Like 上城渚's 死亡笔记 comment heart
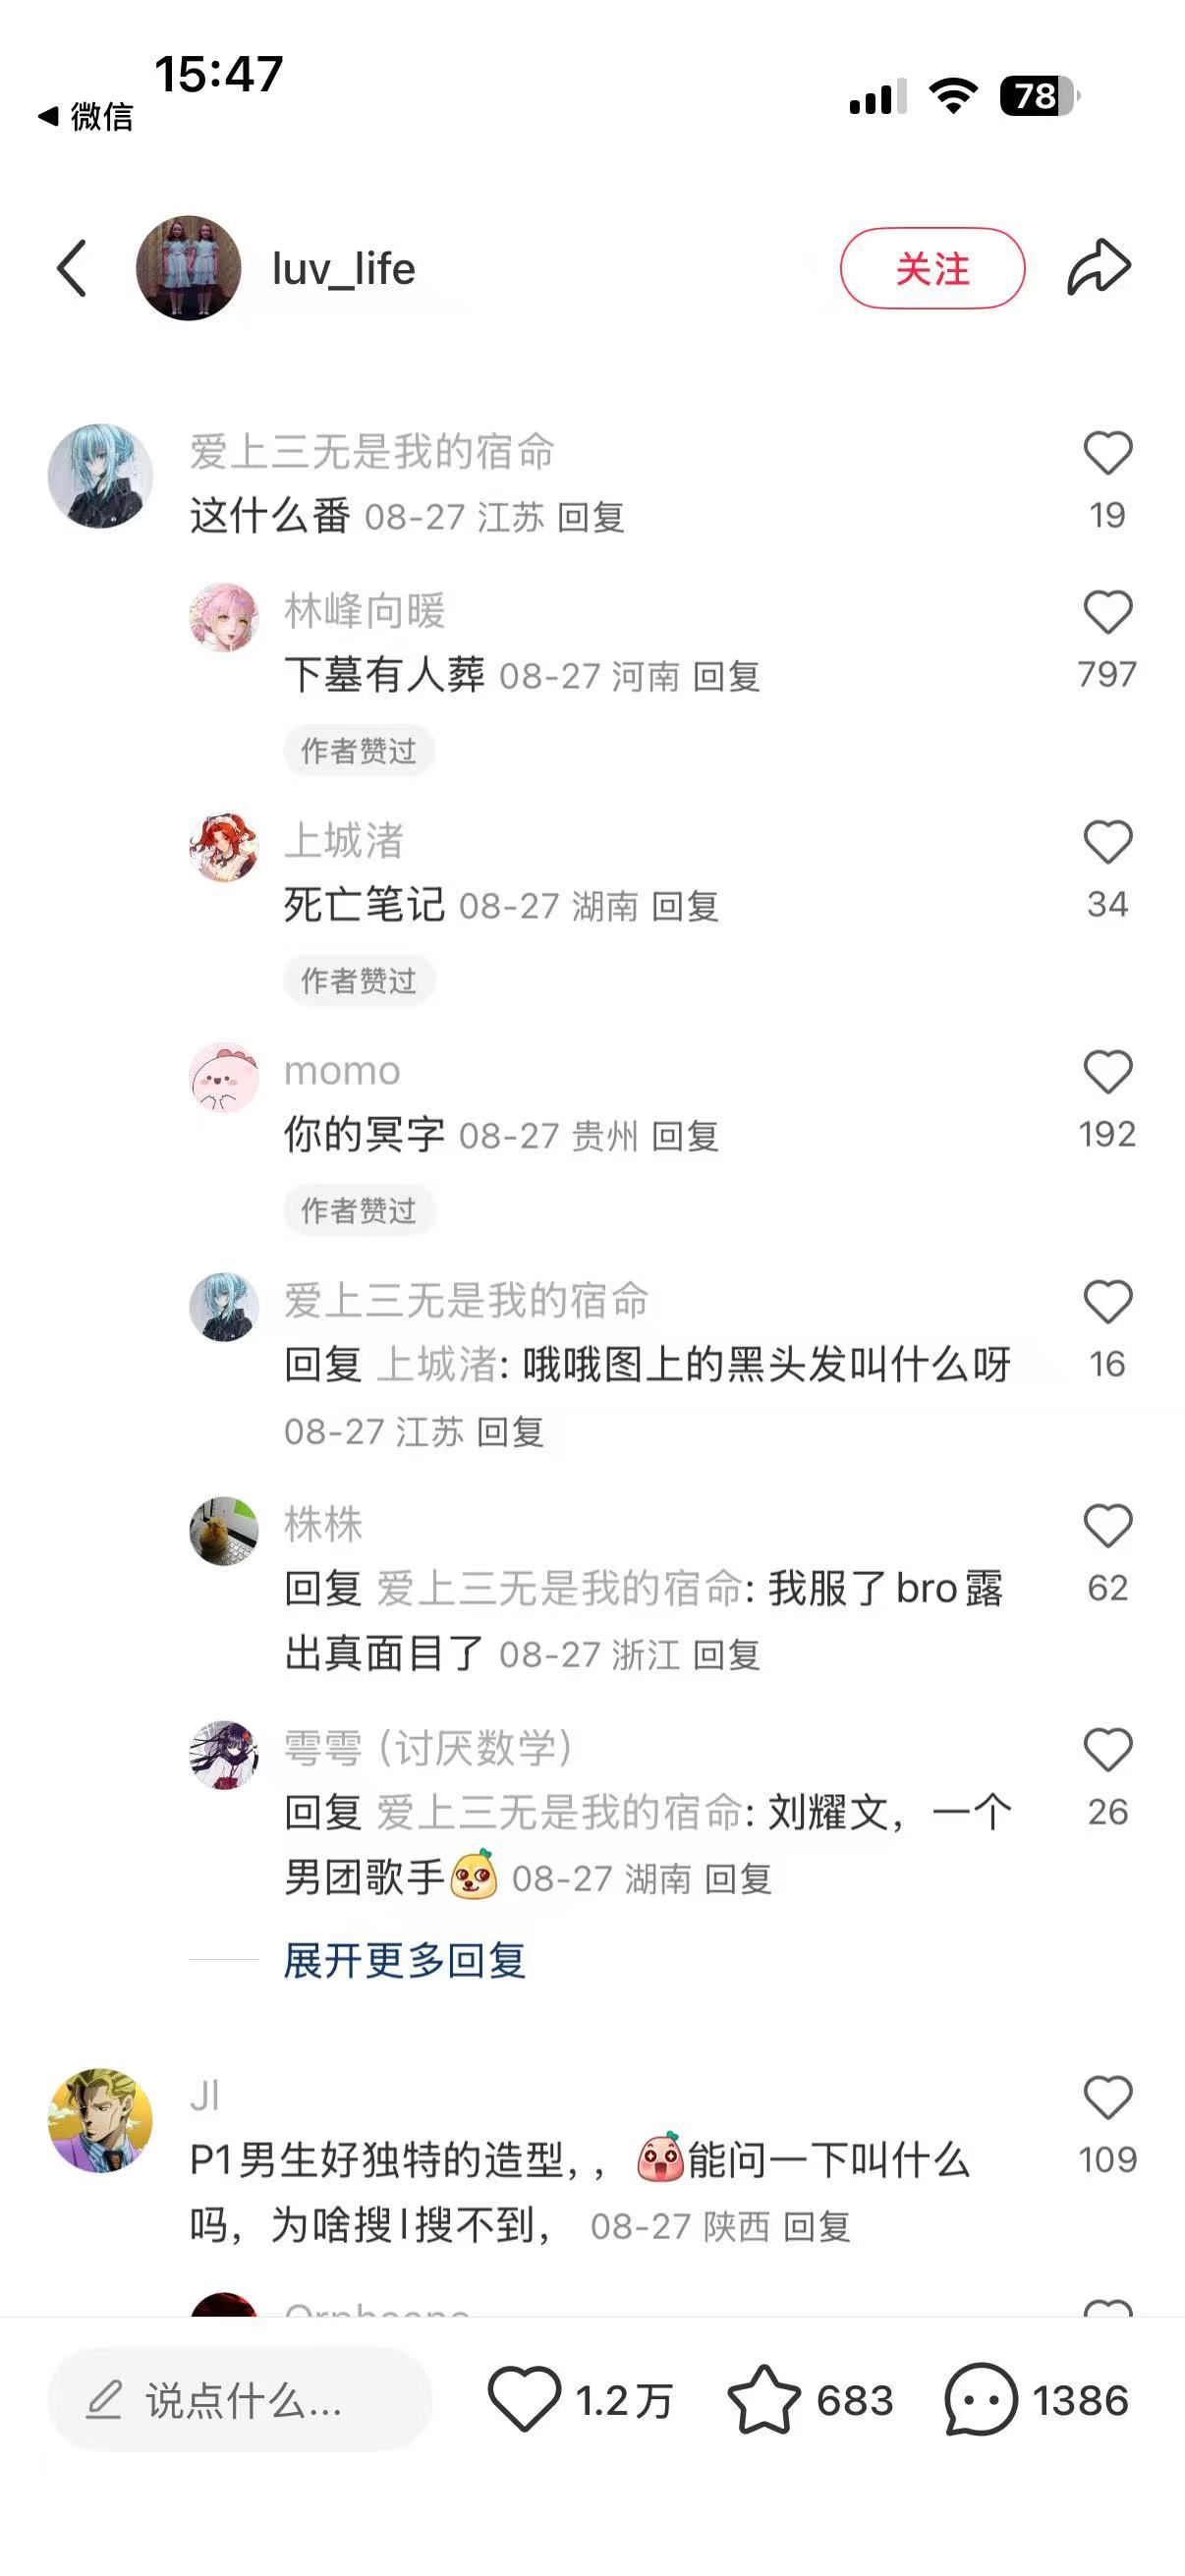Screen dimensions: 1185x2576 (x=1108, y=842)
